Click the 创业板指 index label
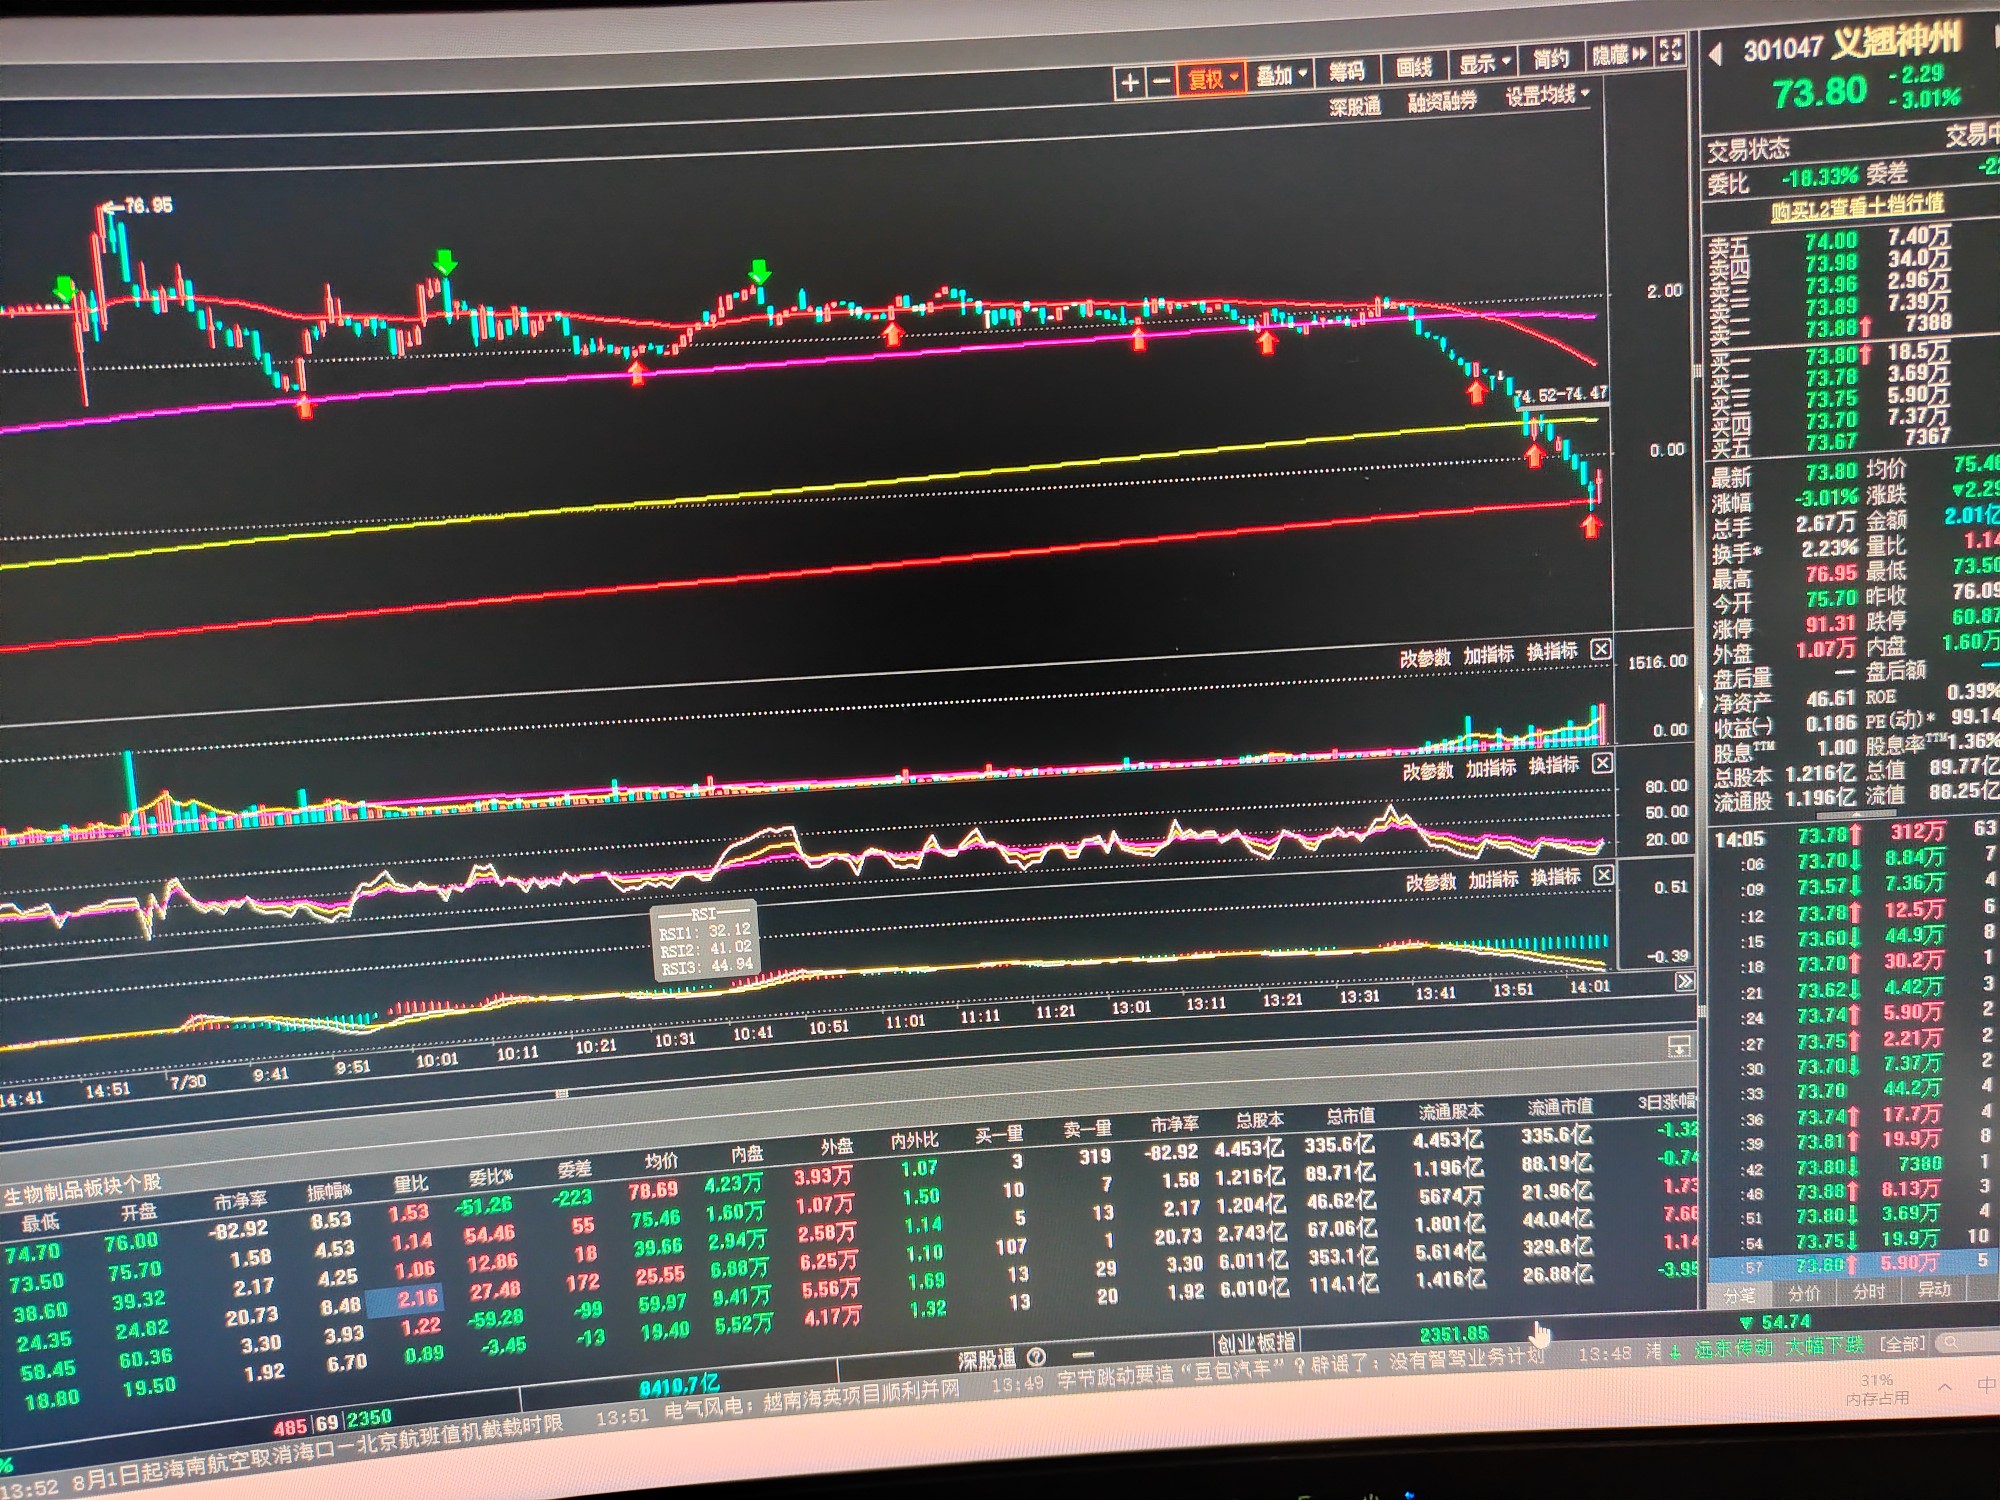 click(1256, 1343)
